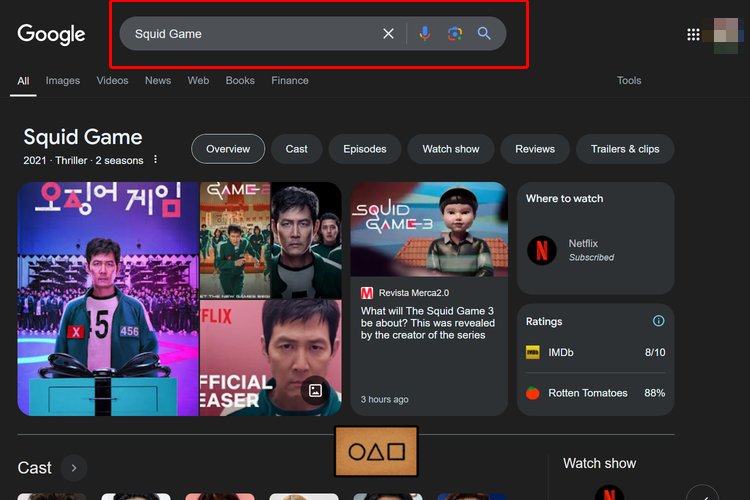750x500 pixels.
Task: Click the Rotten Tomatoes tomato icon
Action: coord(532,393)
